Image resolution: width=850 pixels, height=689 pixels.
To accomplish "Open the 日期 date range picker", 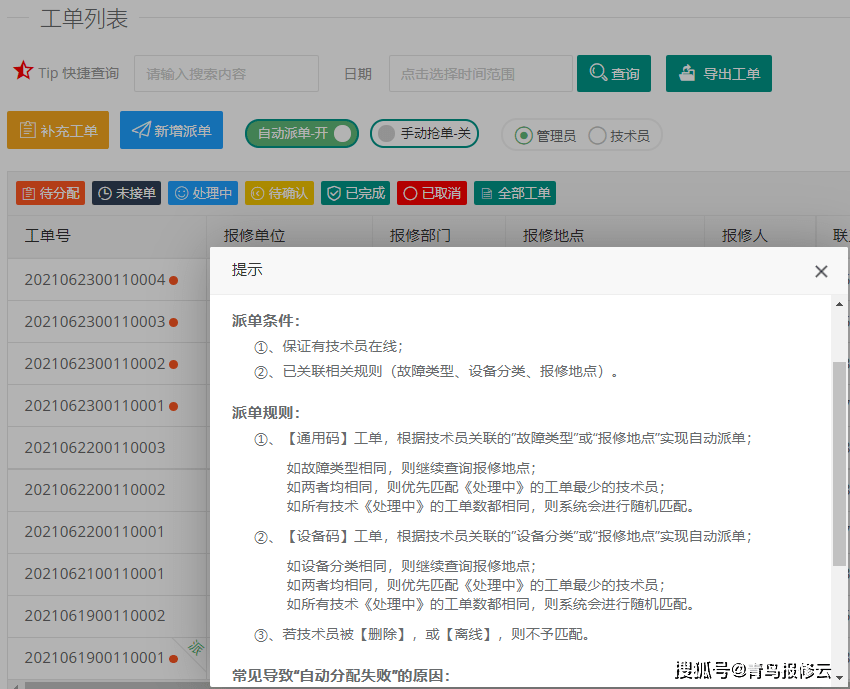I will pyautogui.click(x=480, y=72).
